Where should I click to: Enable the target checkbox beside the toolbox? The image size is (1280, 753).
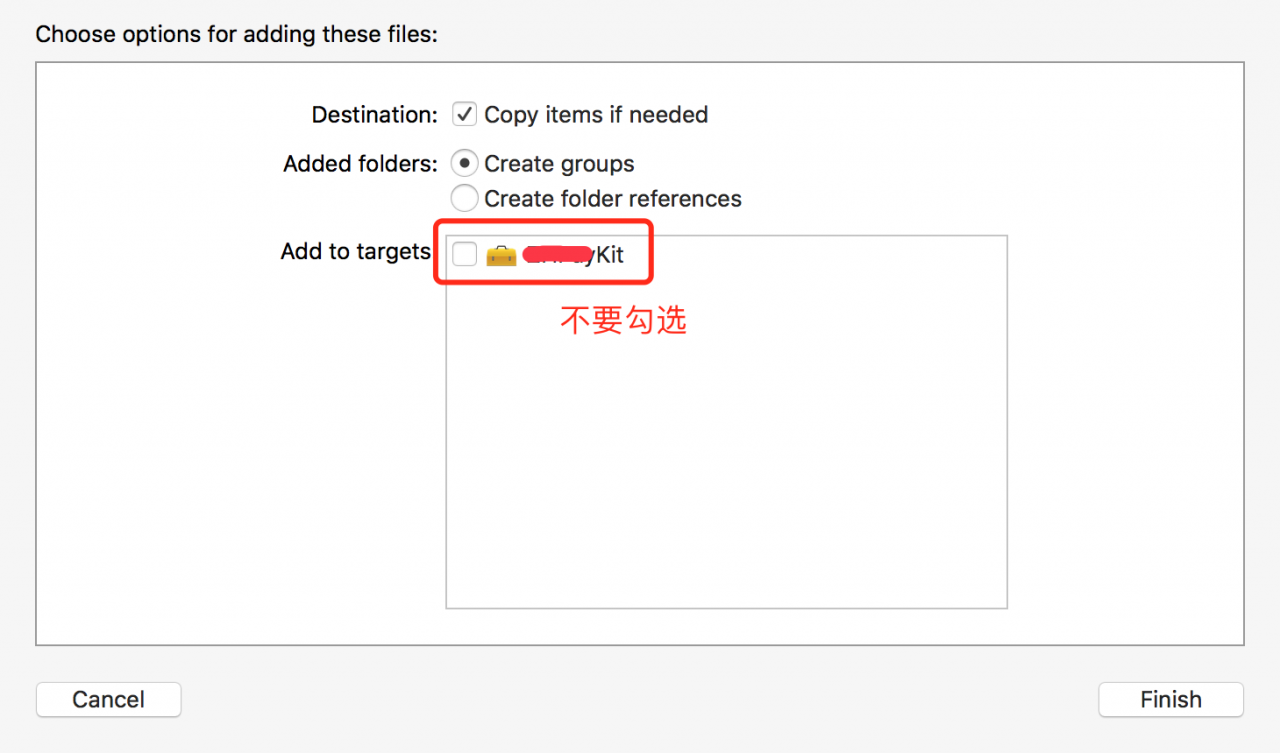[x=464, y=255]
